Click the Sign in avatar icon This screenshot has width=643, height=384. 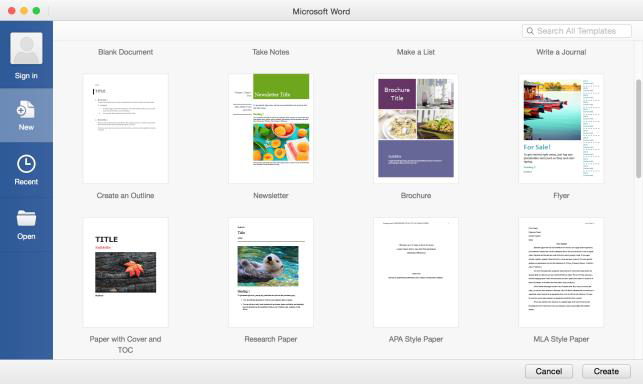pos(26,48)
